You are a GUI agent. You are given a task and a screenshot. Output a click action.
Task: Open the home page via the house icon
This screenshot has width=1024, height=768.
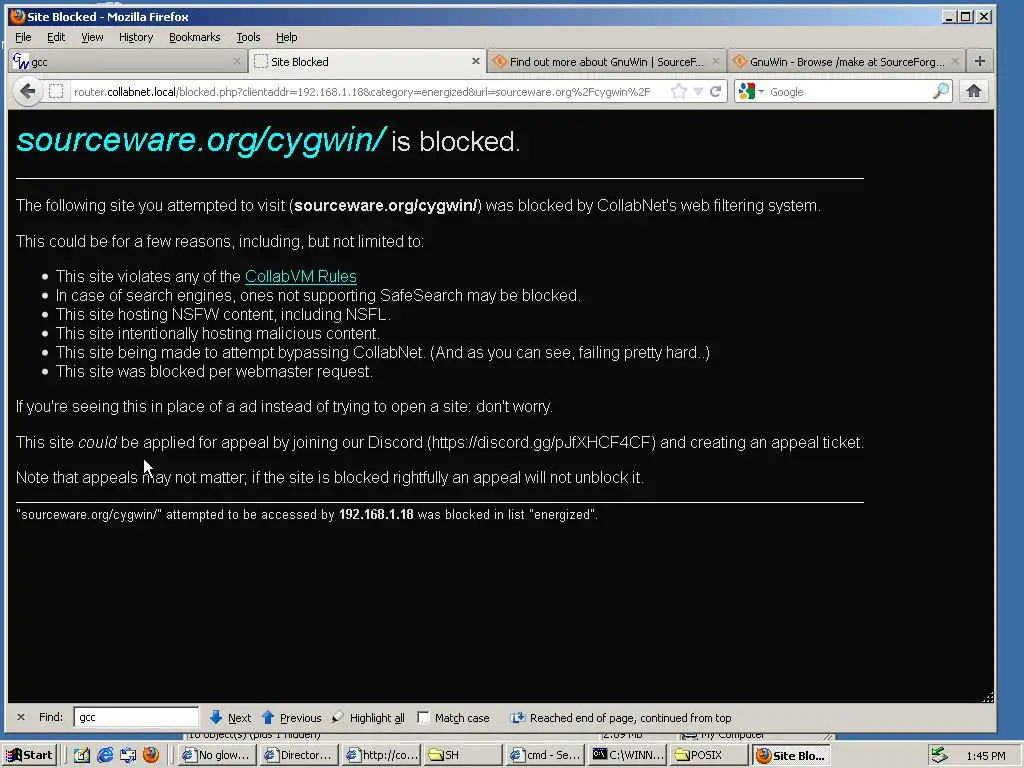coord(974,91)
